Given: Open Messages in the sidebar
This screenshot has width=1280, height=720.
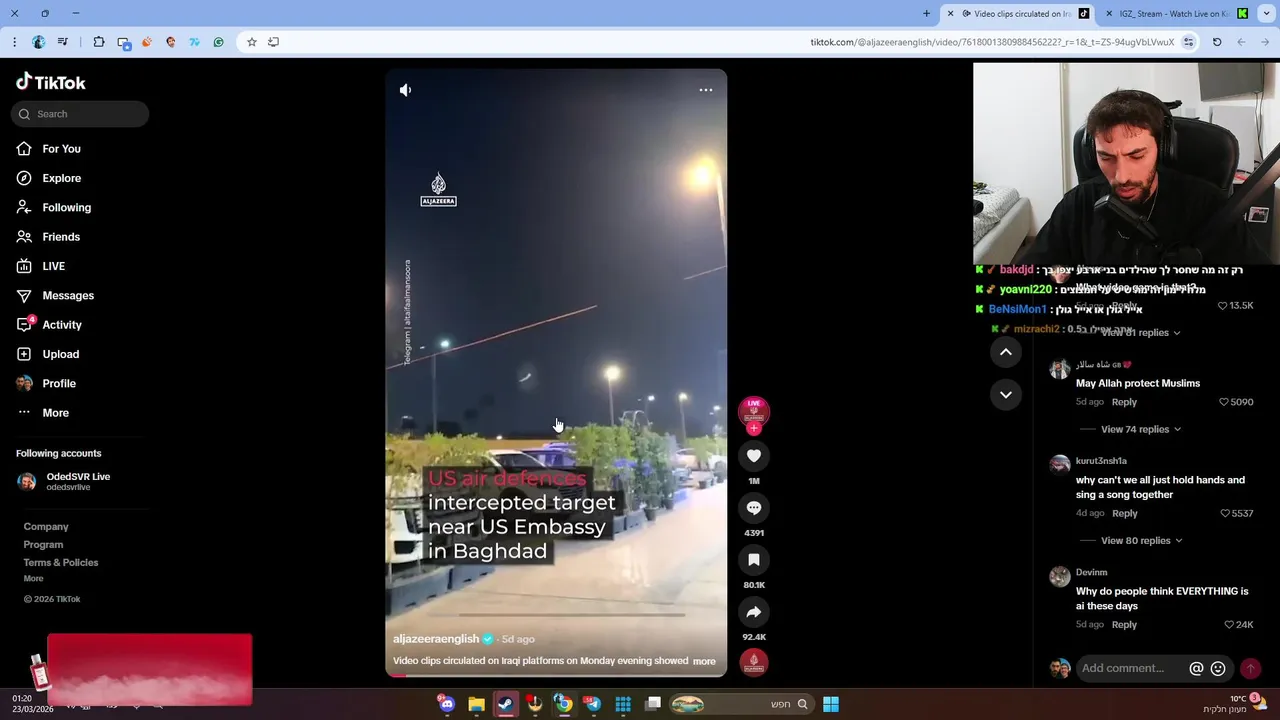Looking at the screenshot, I should click(x=55, y=295).
